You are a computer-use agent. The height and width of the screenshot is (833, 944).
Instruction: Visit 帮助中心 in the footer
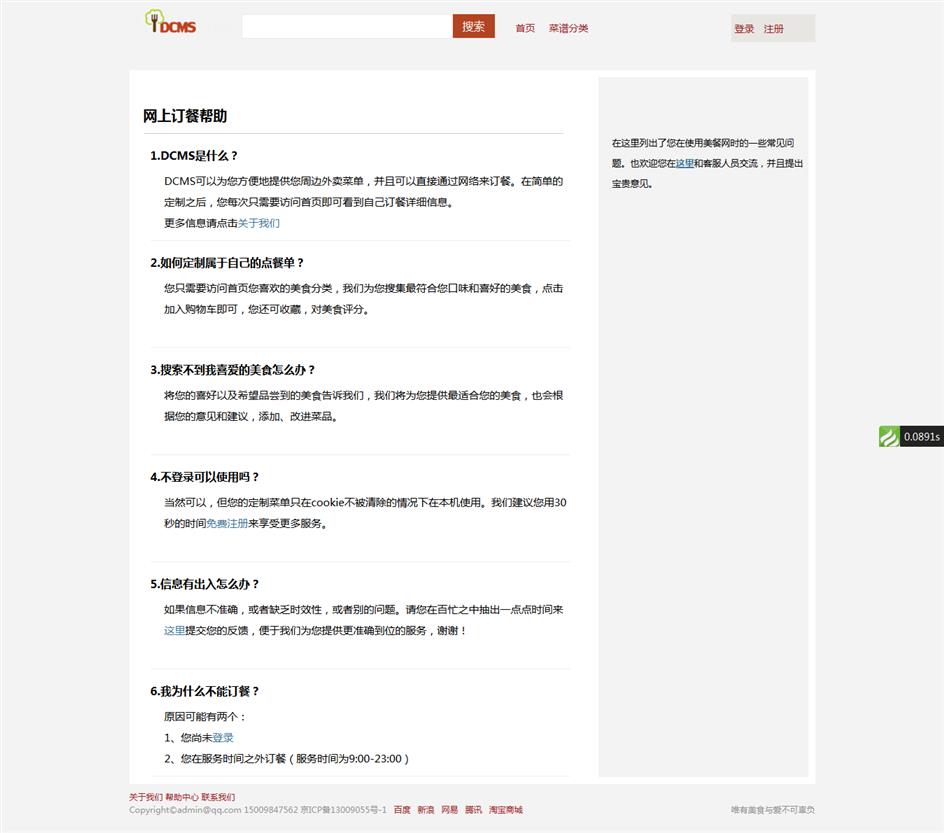(x=181, y=797)
